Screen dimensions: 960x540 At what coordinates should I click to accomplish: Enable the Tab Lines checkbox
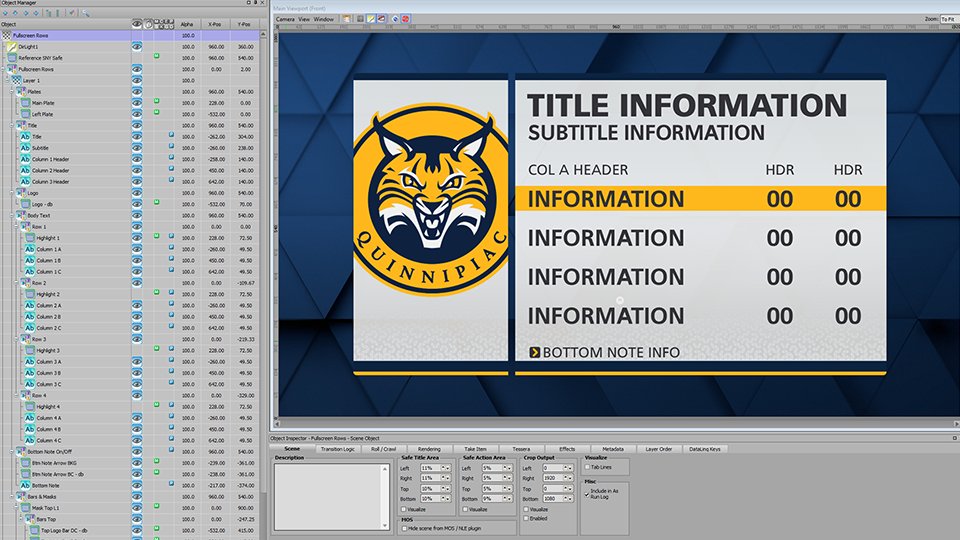587,467
